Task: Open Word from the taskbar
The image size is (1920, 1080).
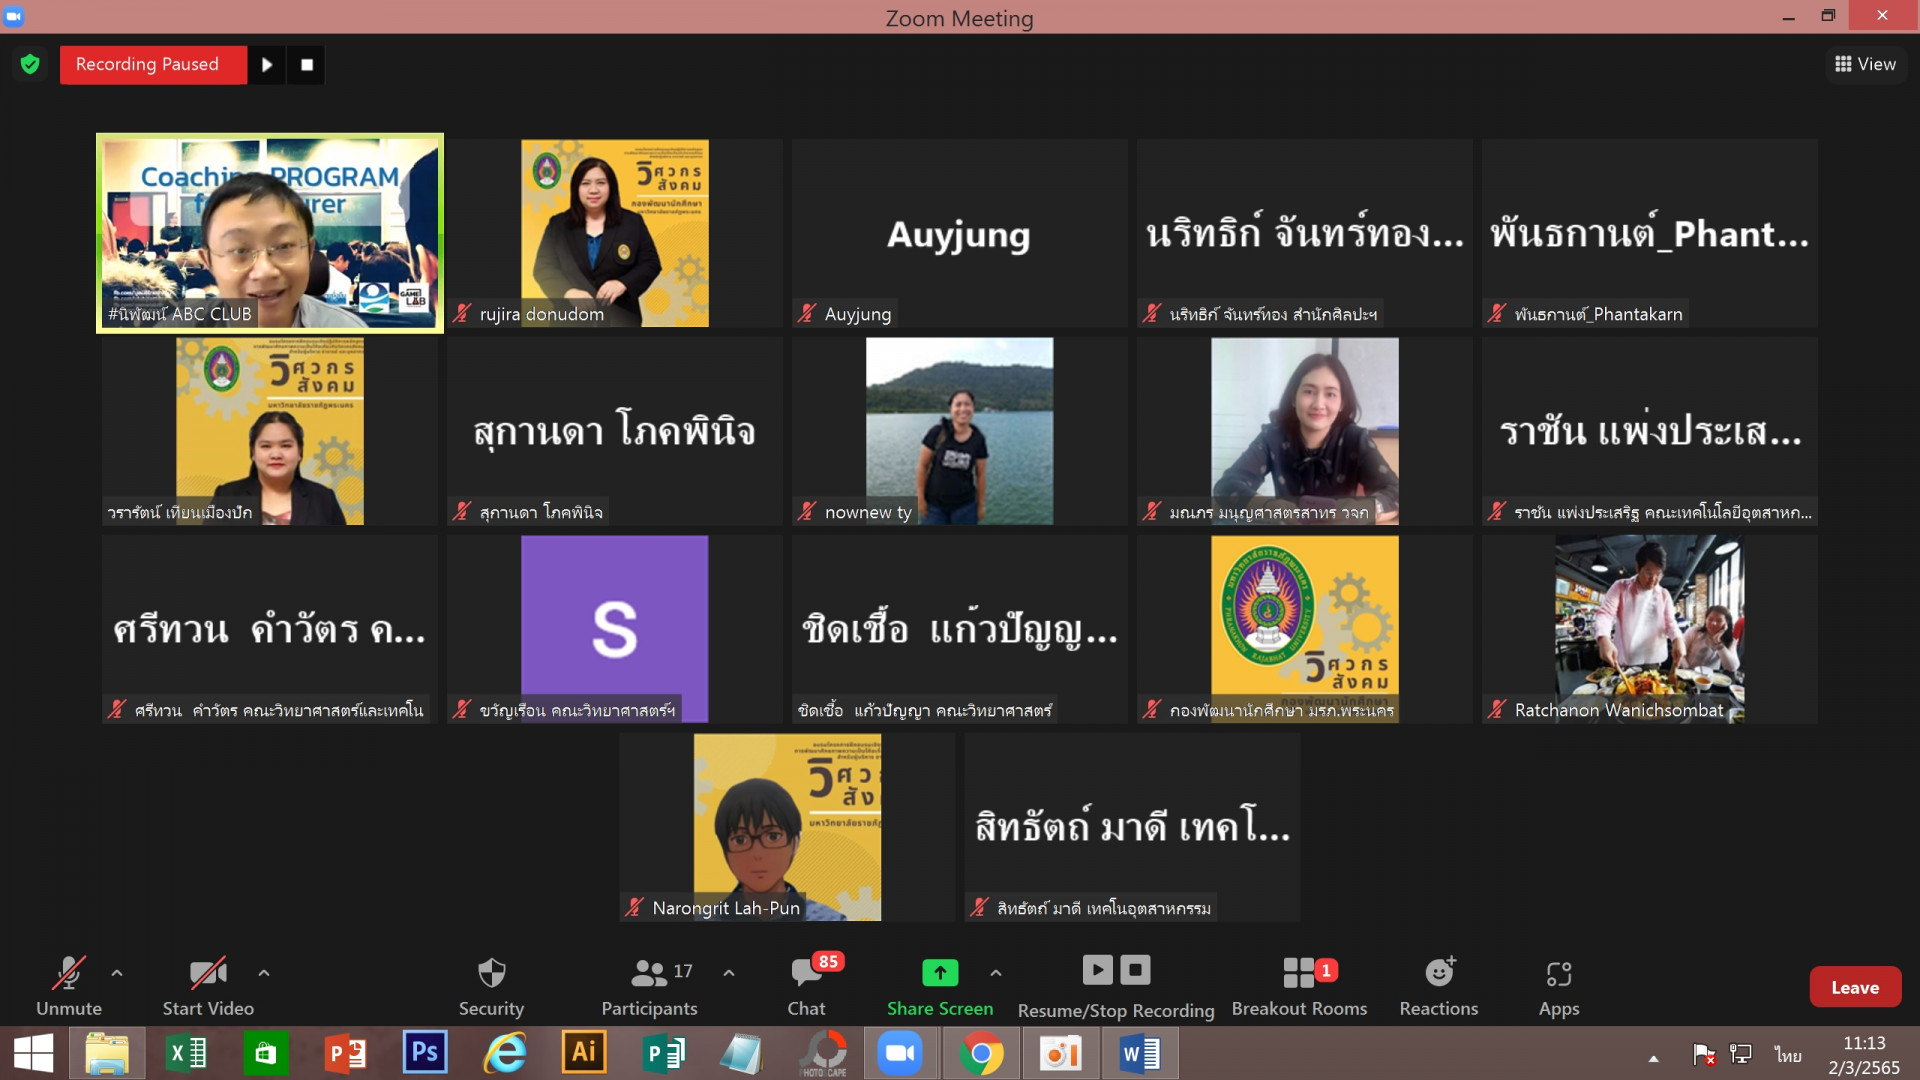Action: (x=1139, y=1053)
